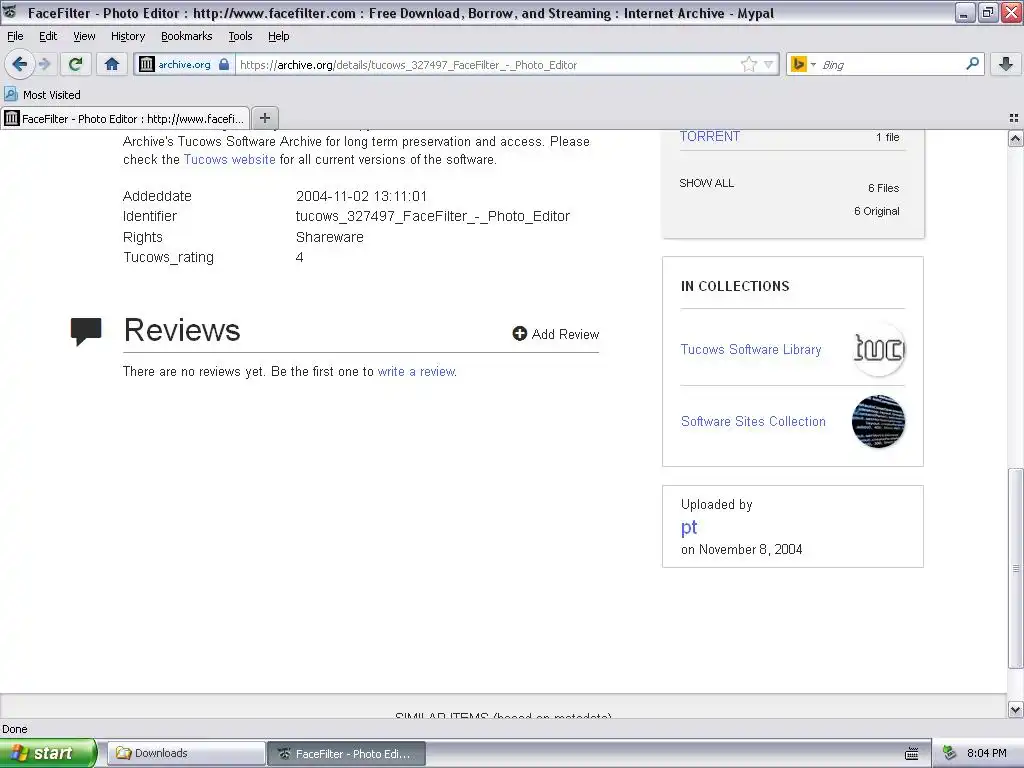This screenshot has height=768, width=1024.
Task: Click the system tray network icon
Action: tap(950, 754)
